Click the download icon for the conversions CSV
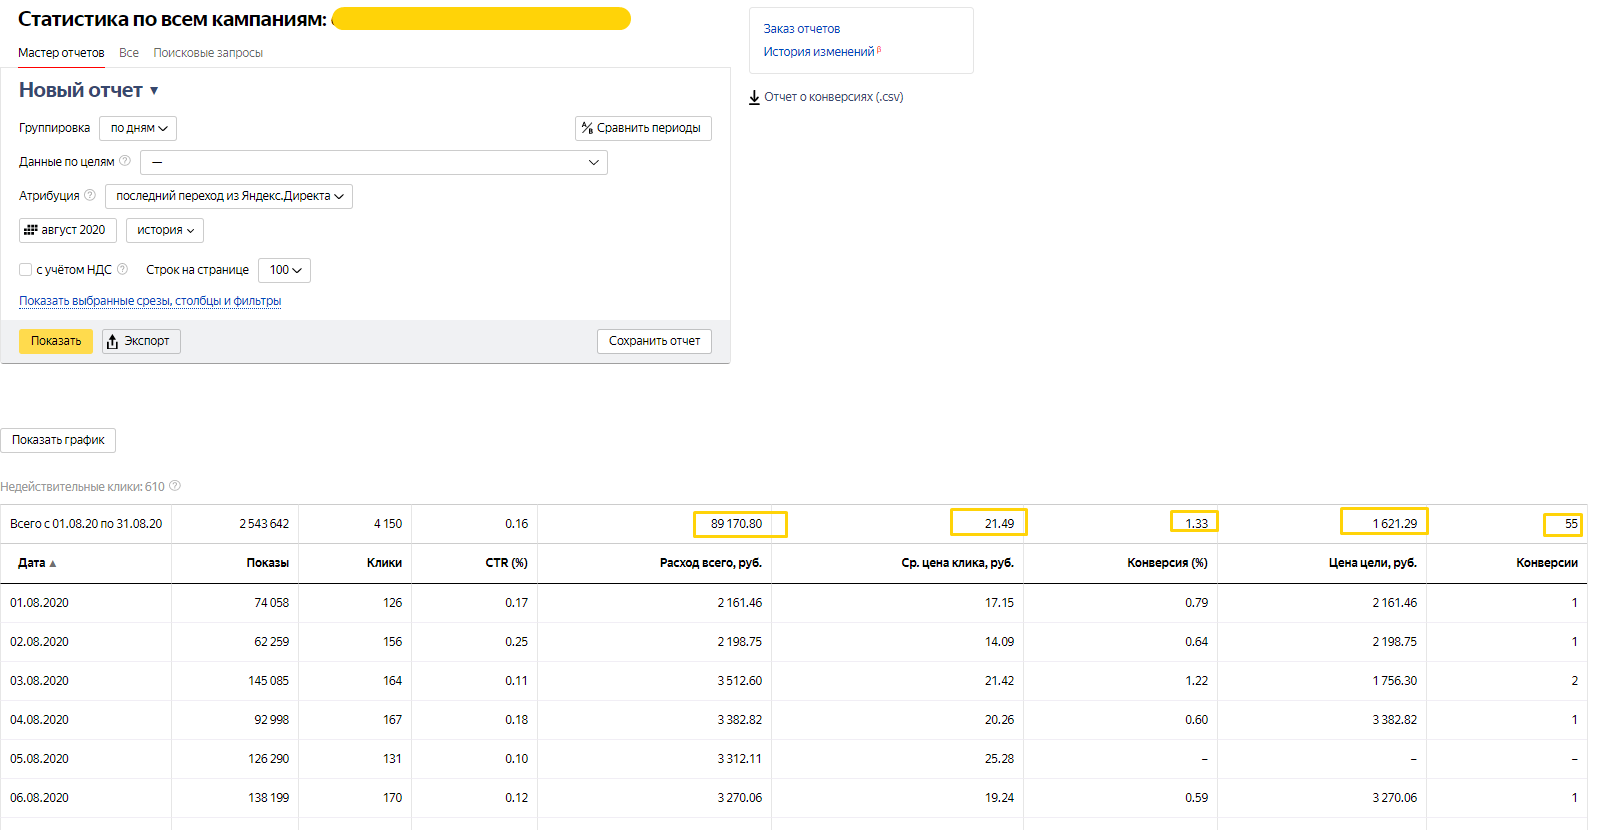Image resolution: width=1597 pixels, height=830 pixels. click(x=754, y=97)
